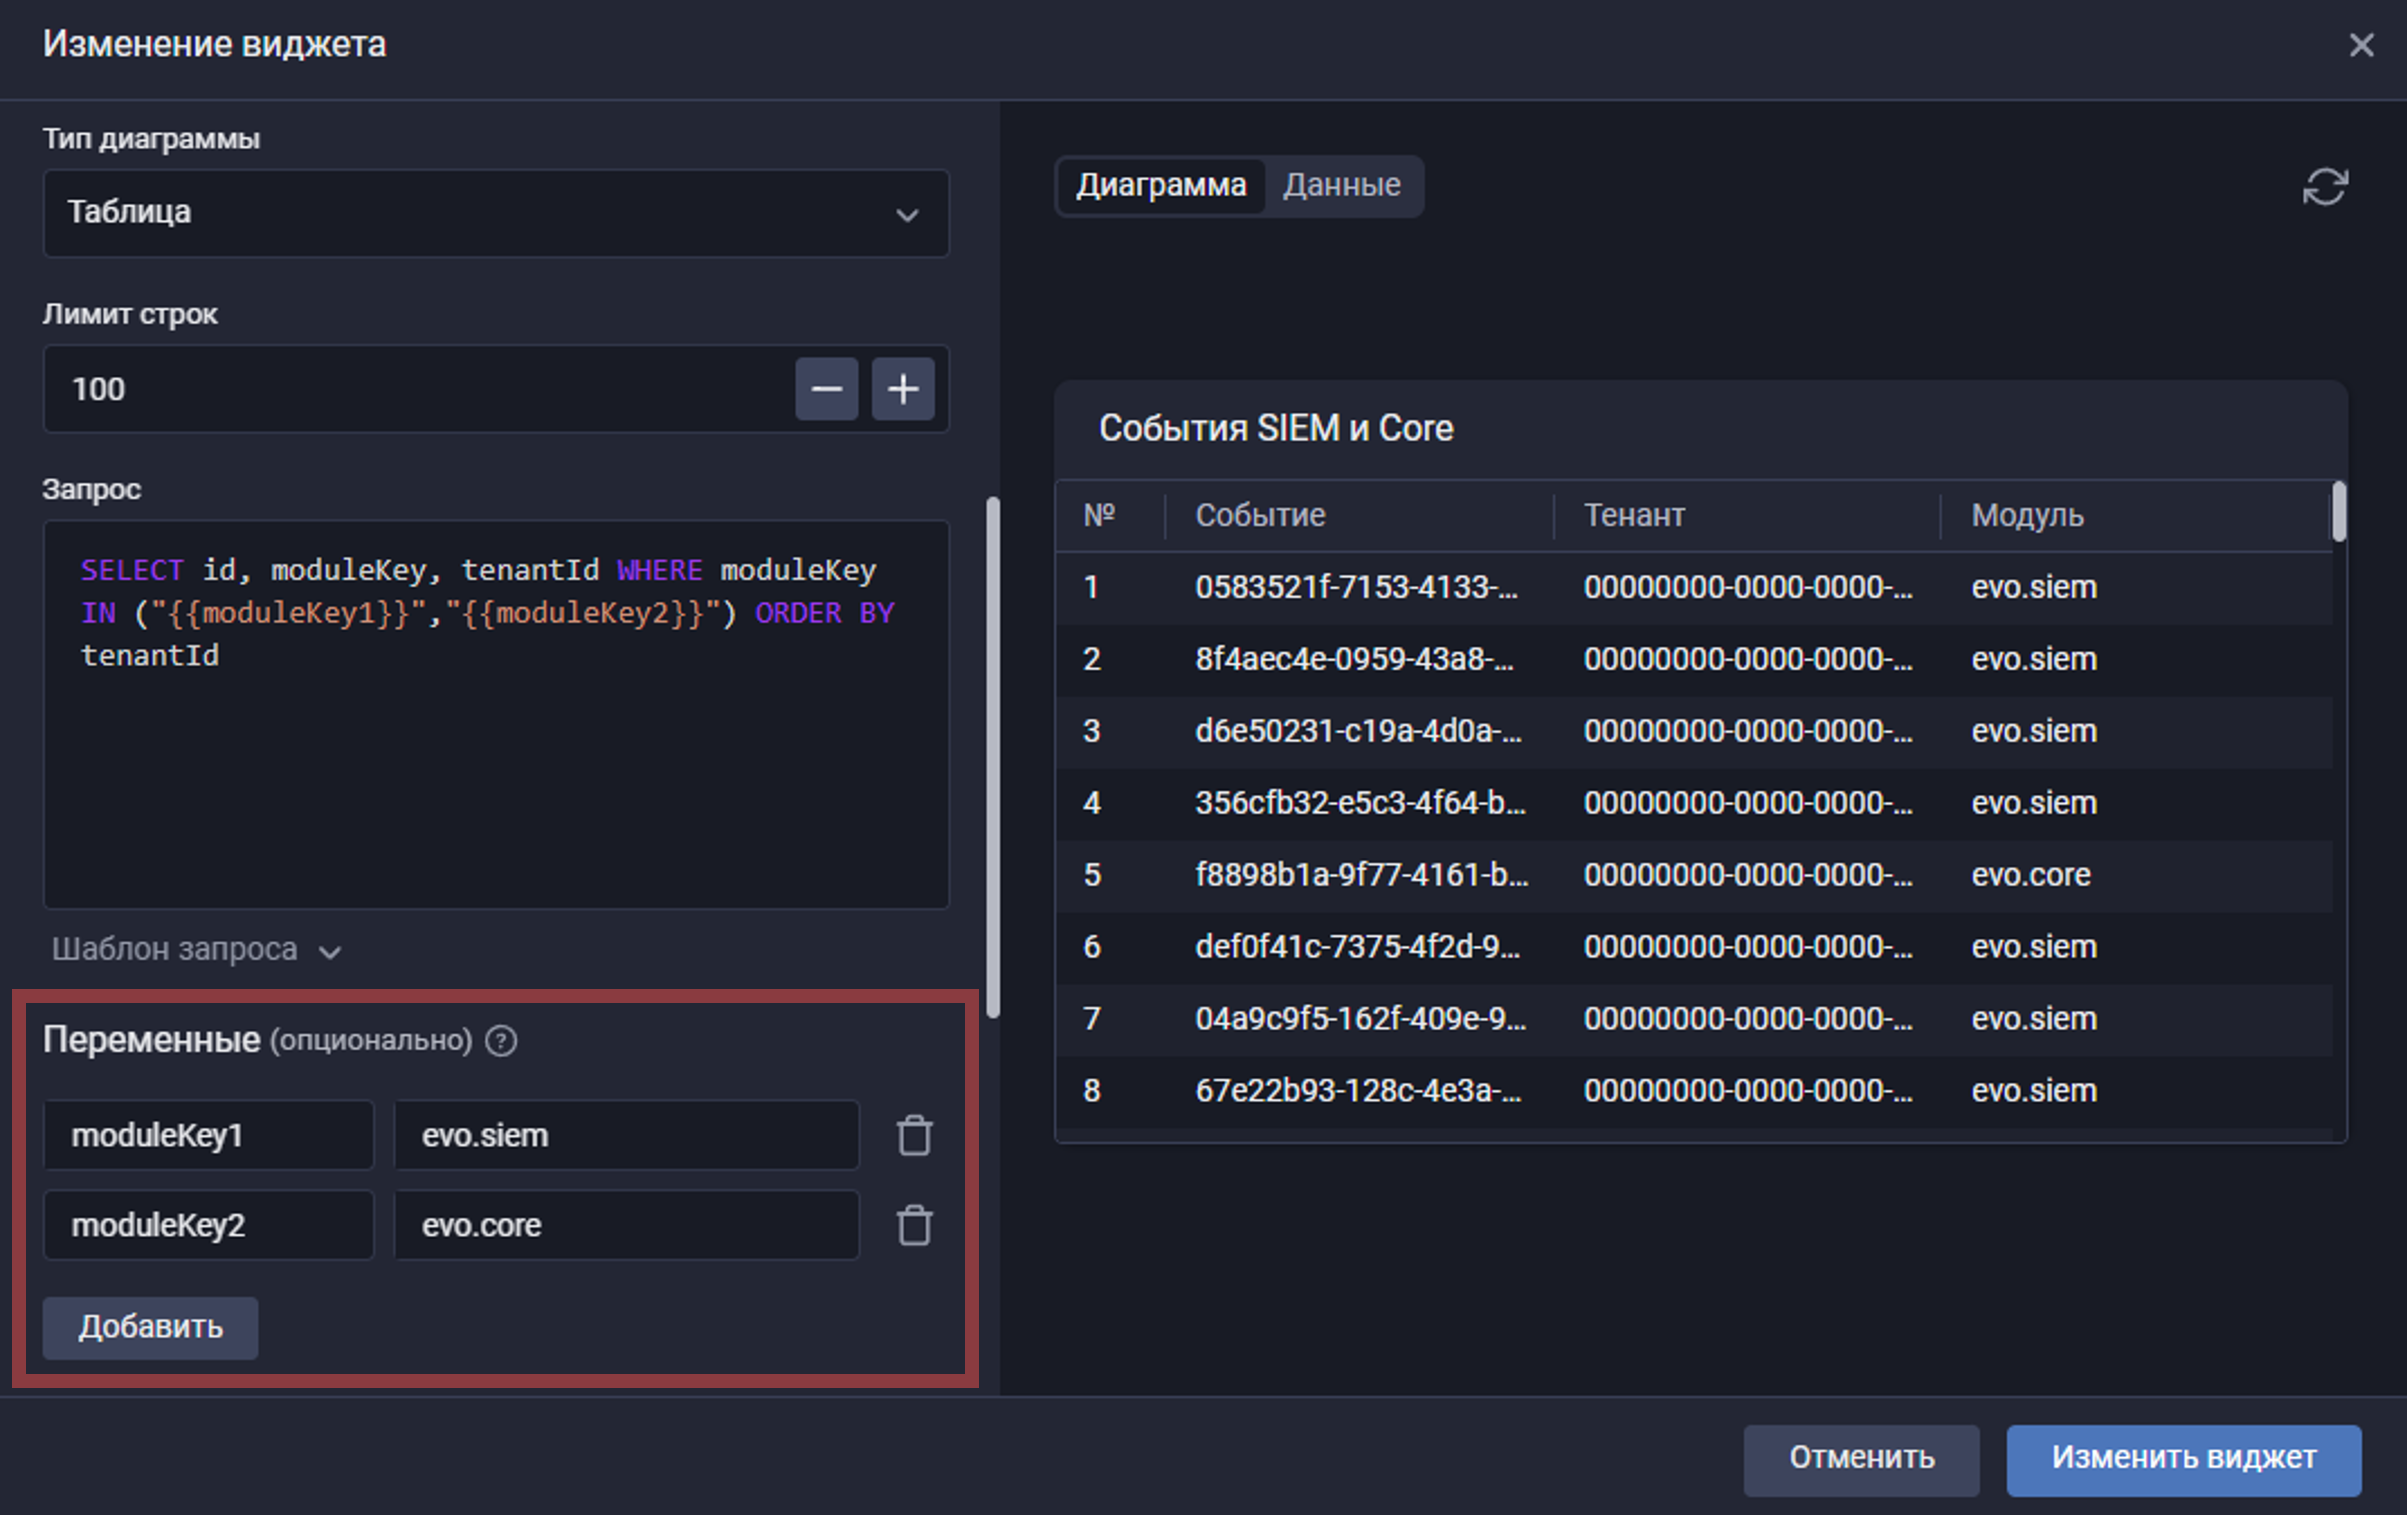
Task: Switch to the Данные tab
Action: (1341, 186)
